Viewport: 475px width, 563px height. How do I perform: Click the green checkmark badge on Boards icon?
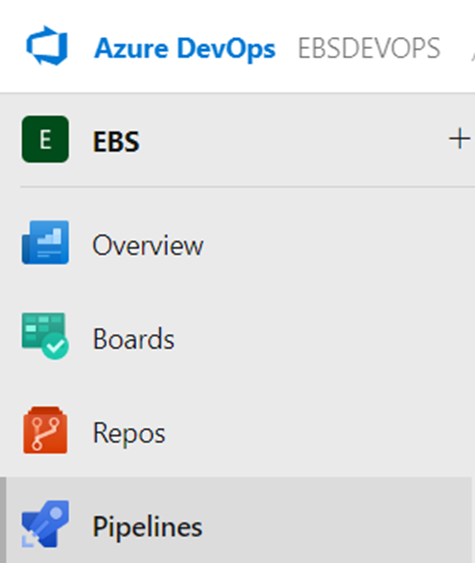(55, 346)
